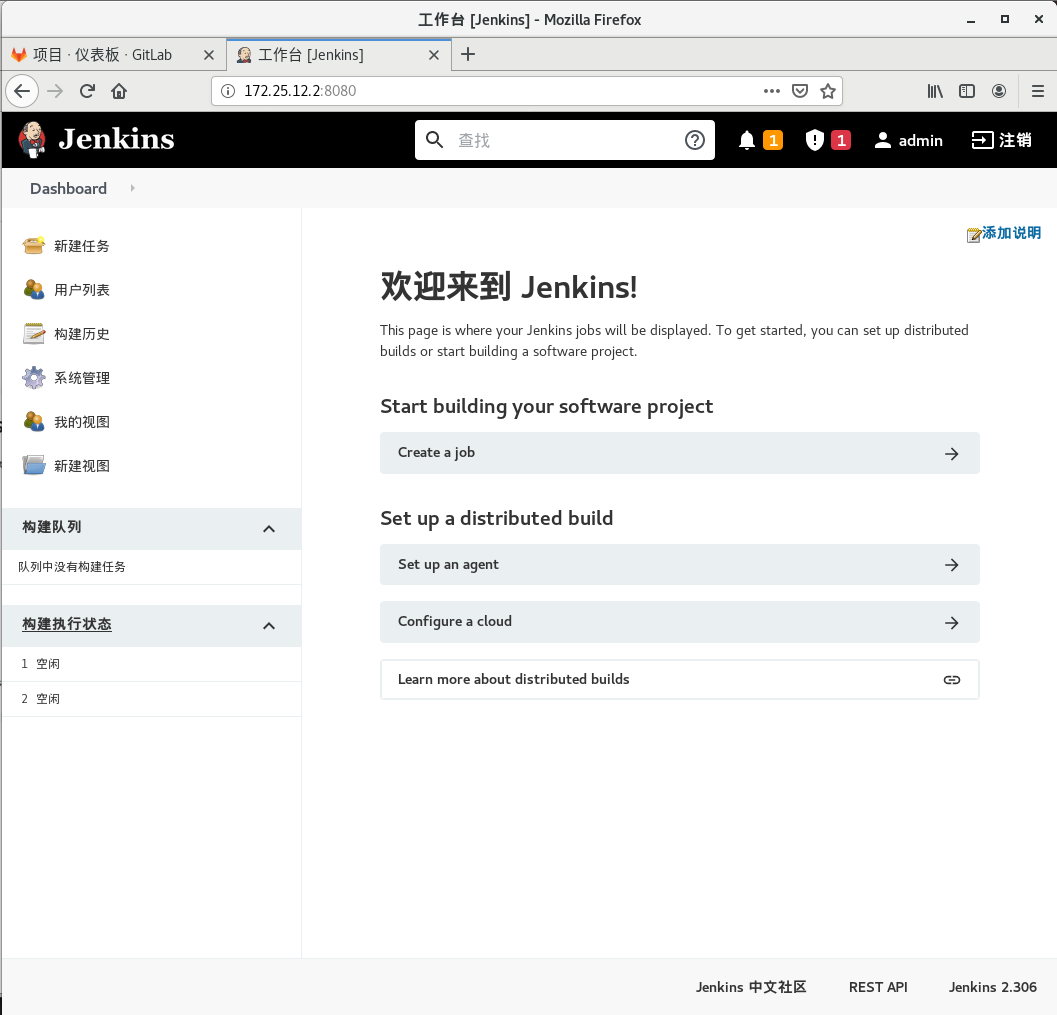
Task: Open the security warning shield icon
Action: tap(814, 140)
